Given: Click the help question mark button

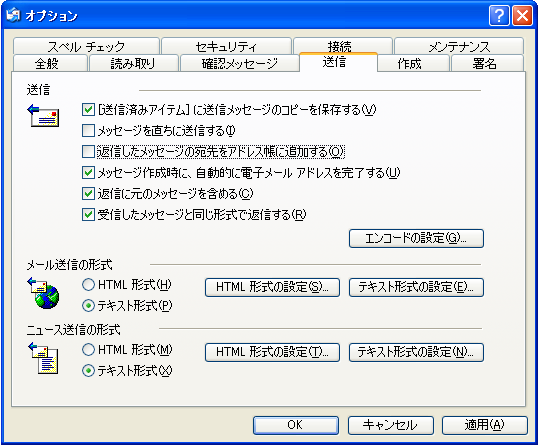Looking at the screenshot, I should pos(499,16).
